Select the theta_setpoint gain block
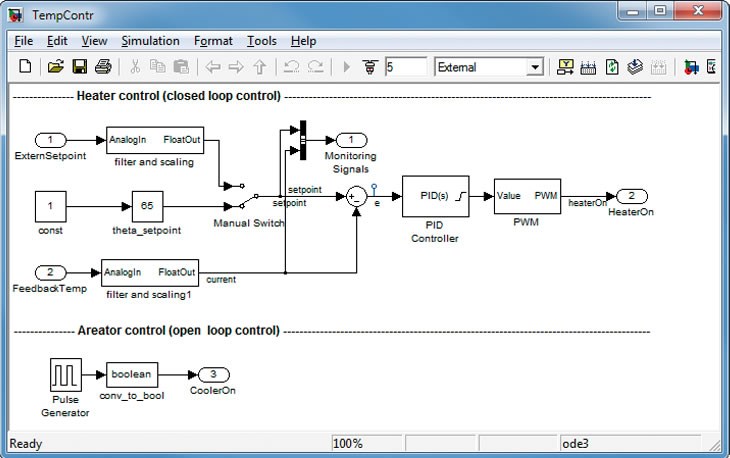Image resolution: width=730 pixels, height=458 pixels. (147, 206)
